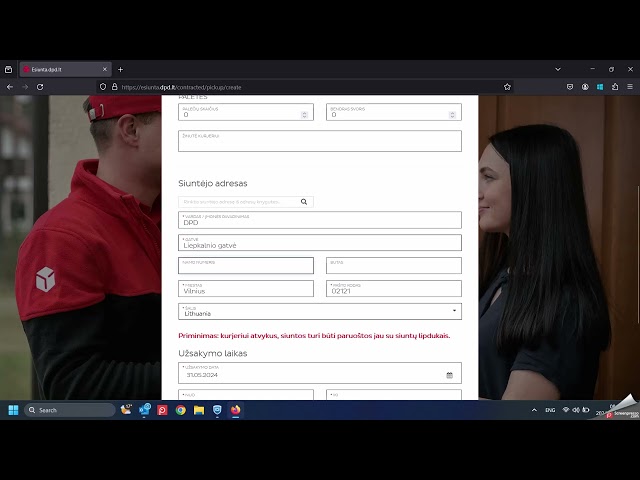Open Firefox application hamburger menu

pos(630,87)
